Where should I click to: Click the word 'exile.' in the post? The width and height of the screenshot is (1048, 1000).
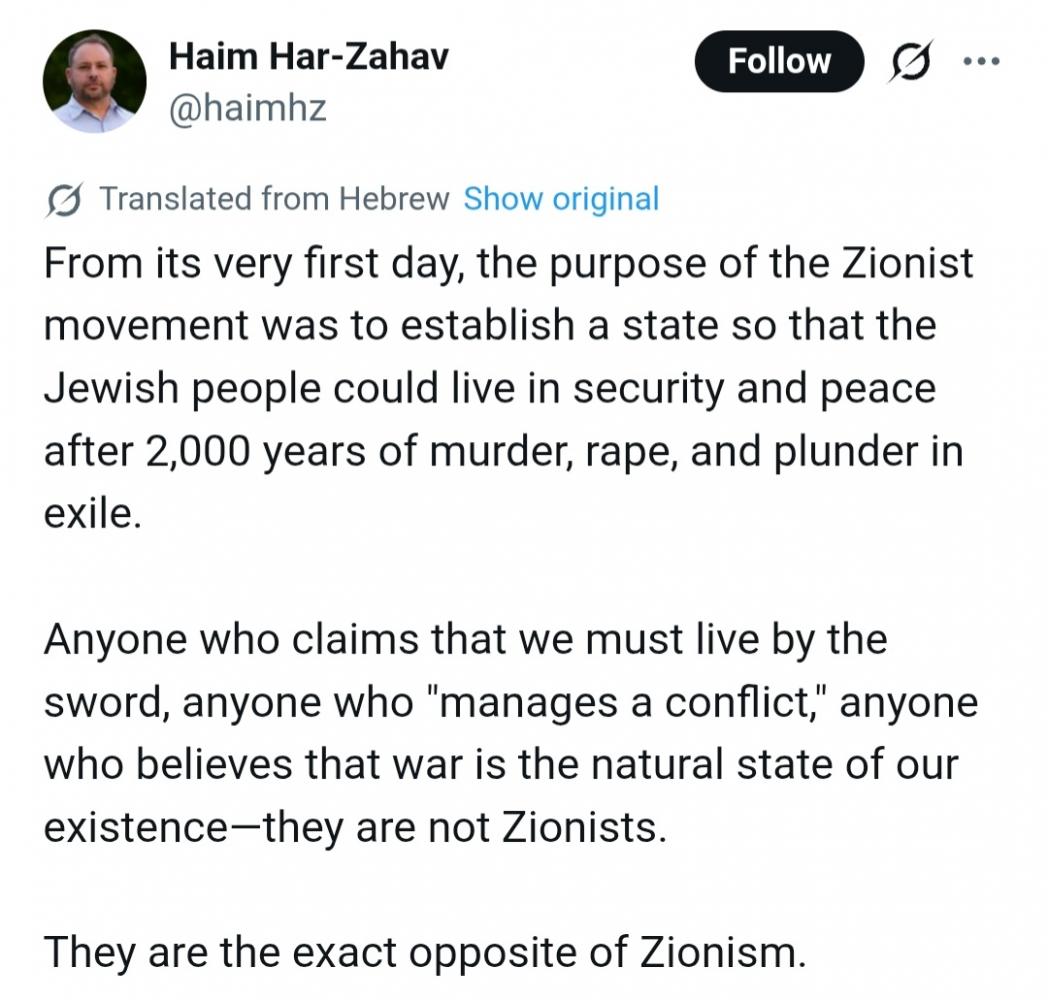click(87, 515)
